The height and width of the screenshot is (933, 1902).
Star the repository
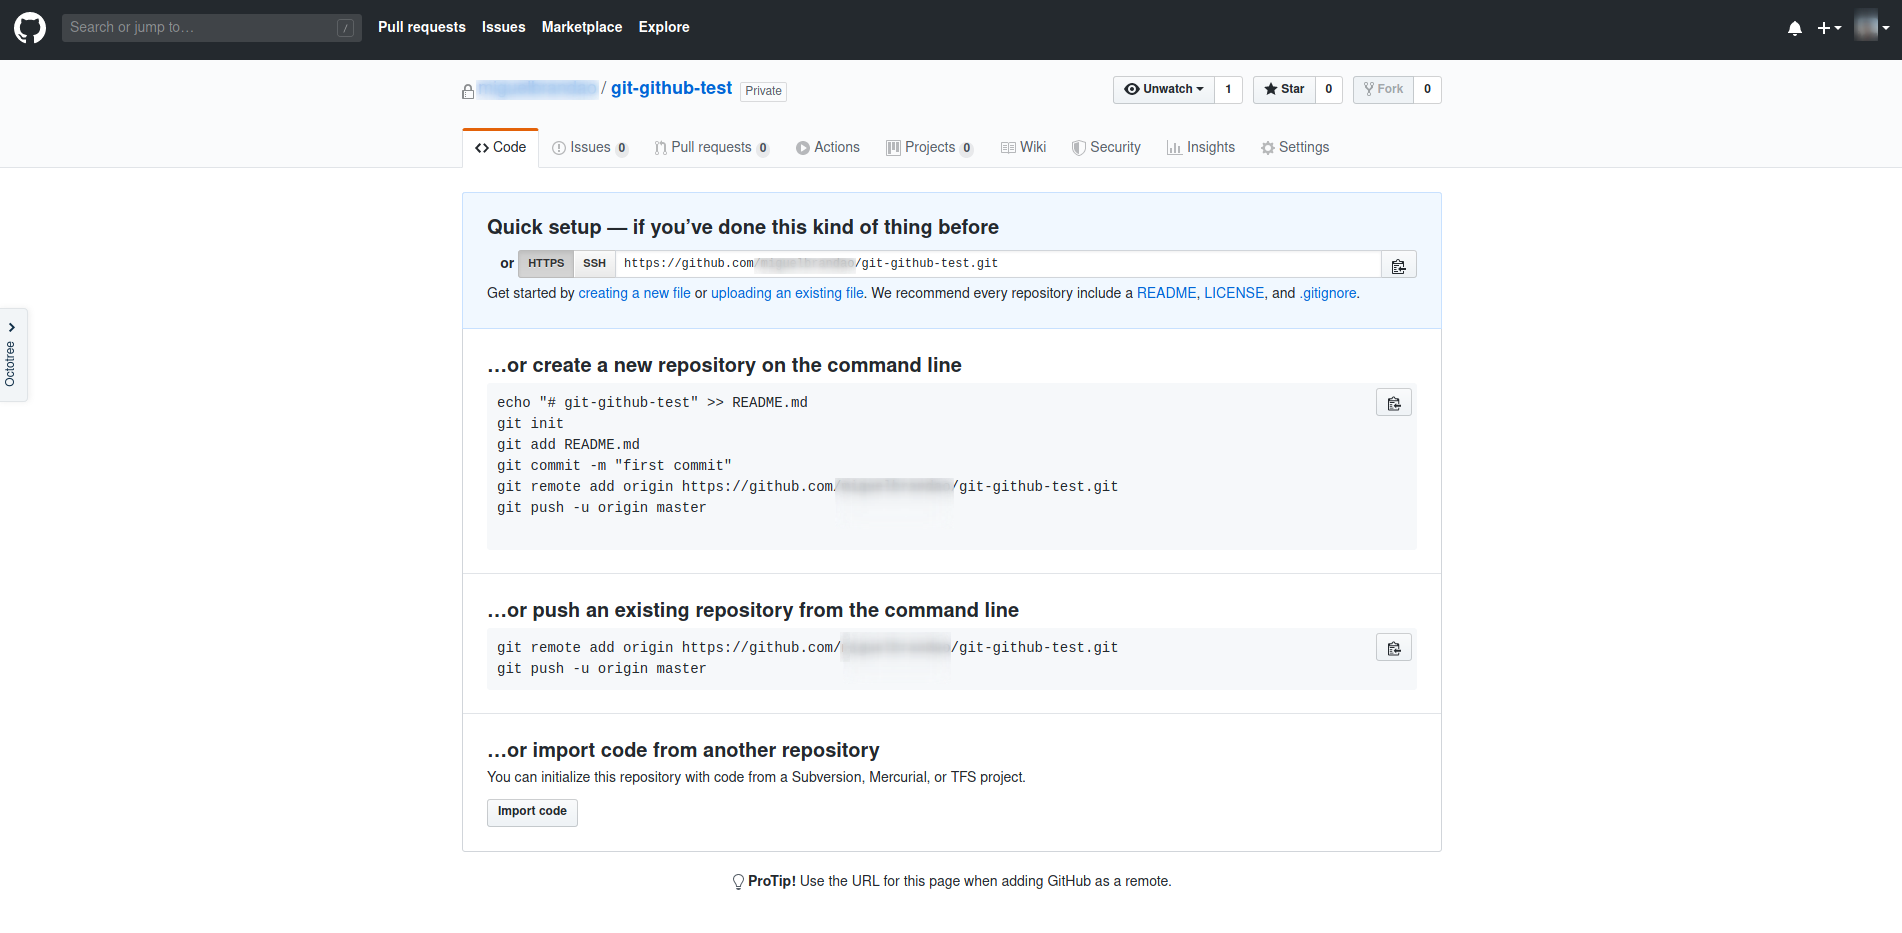tap(1284, 89)
